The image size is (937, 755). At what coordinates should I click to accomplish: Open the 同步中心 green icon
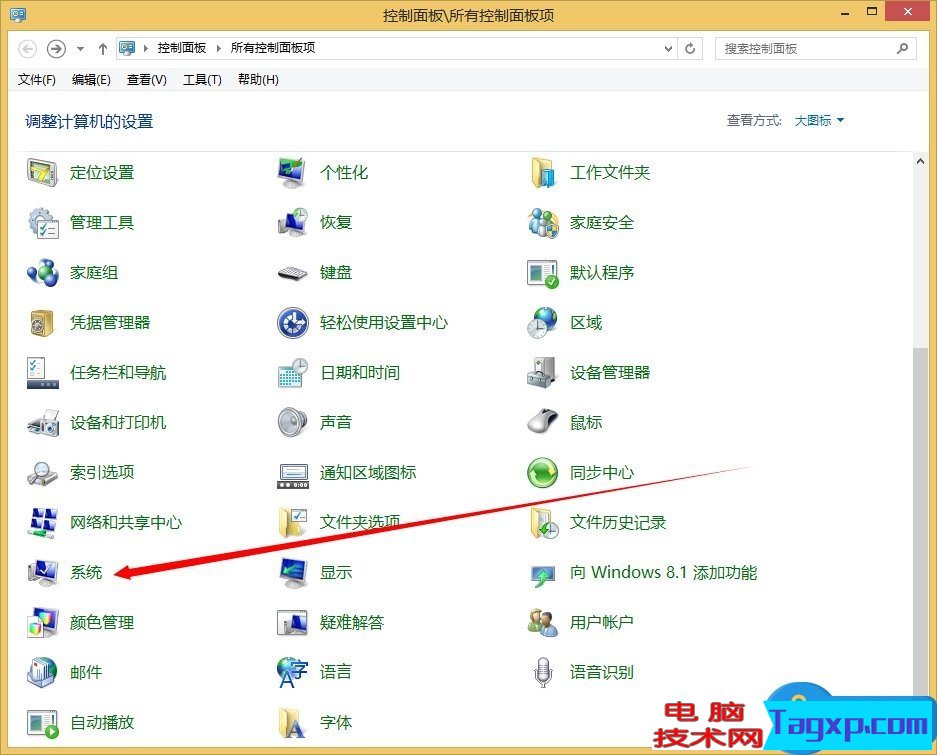tap(543, 473)
